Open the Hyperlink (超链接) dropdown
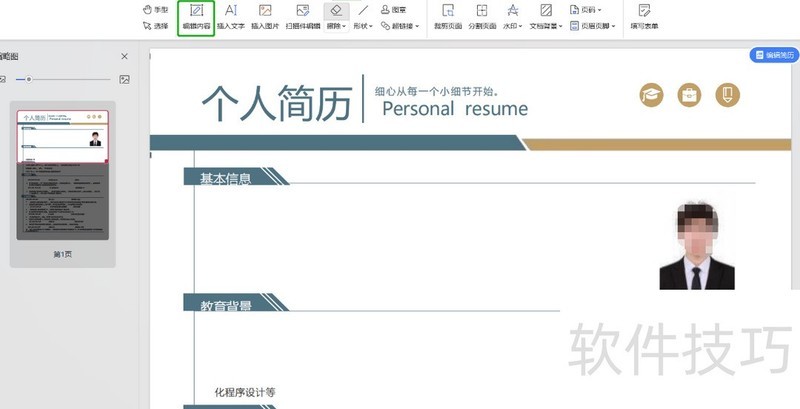This screenshot has width=800, height=409. pos(400,25)
